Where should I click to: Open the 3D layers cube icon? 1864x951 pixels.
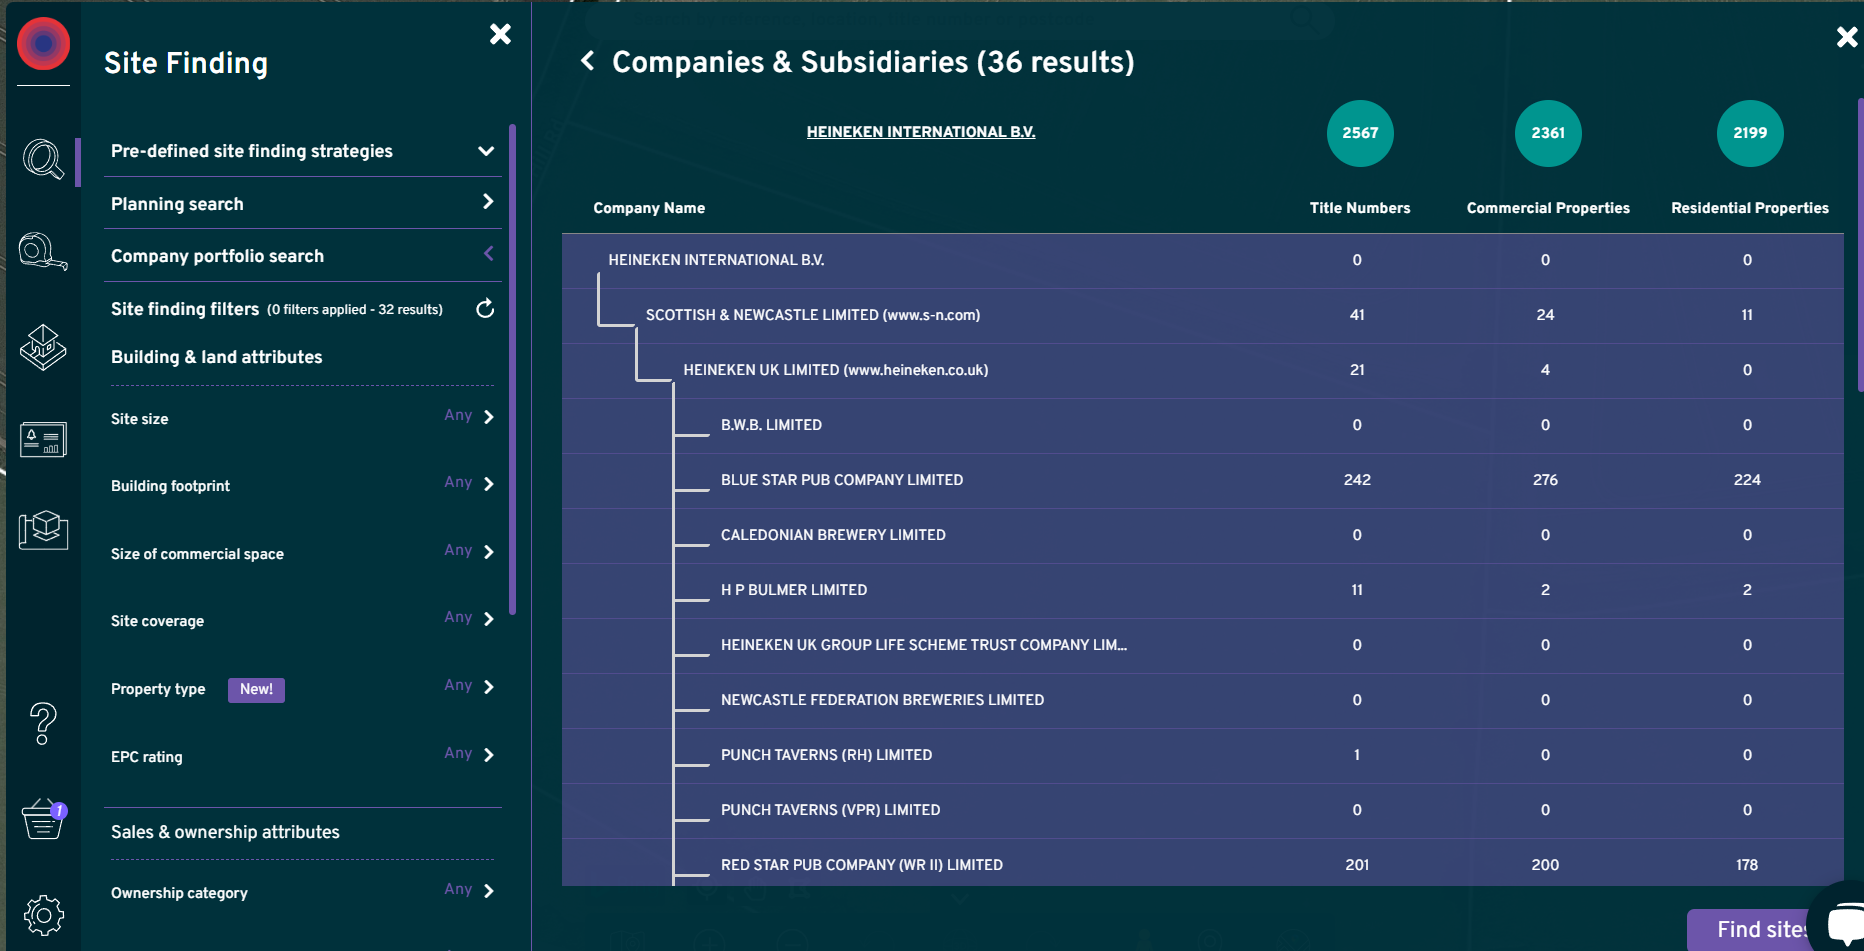[43, 347]
